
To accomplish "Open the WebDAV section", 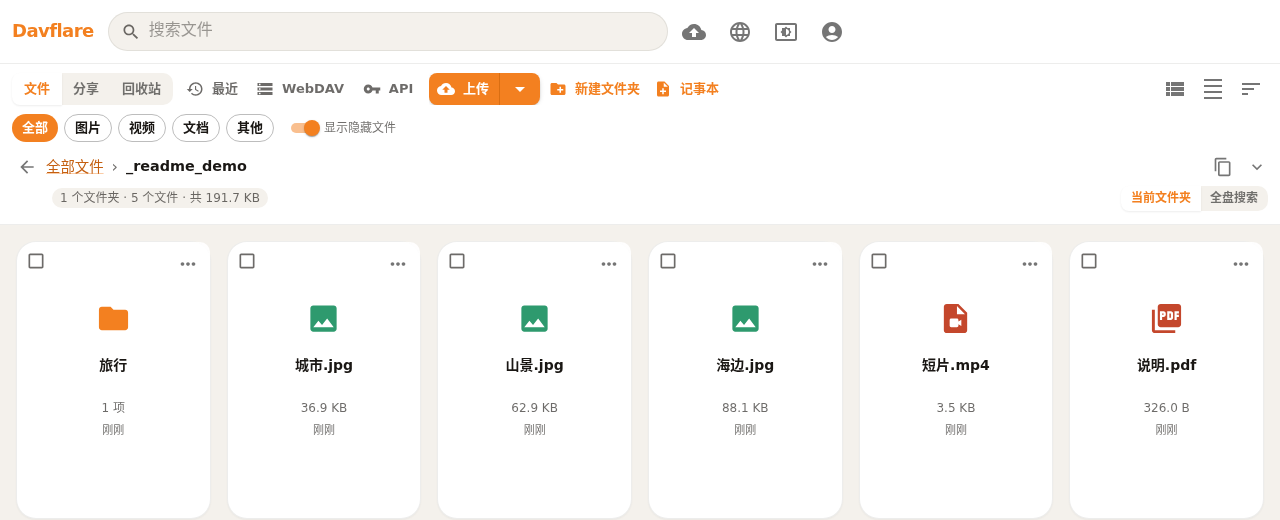I will pyautogui.click(x=300, y=89).
